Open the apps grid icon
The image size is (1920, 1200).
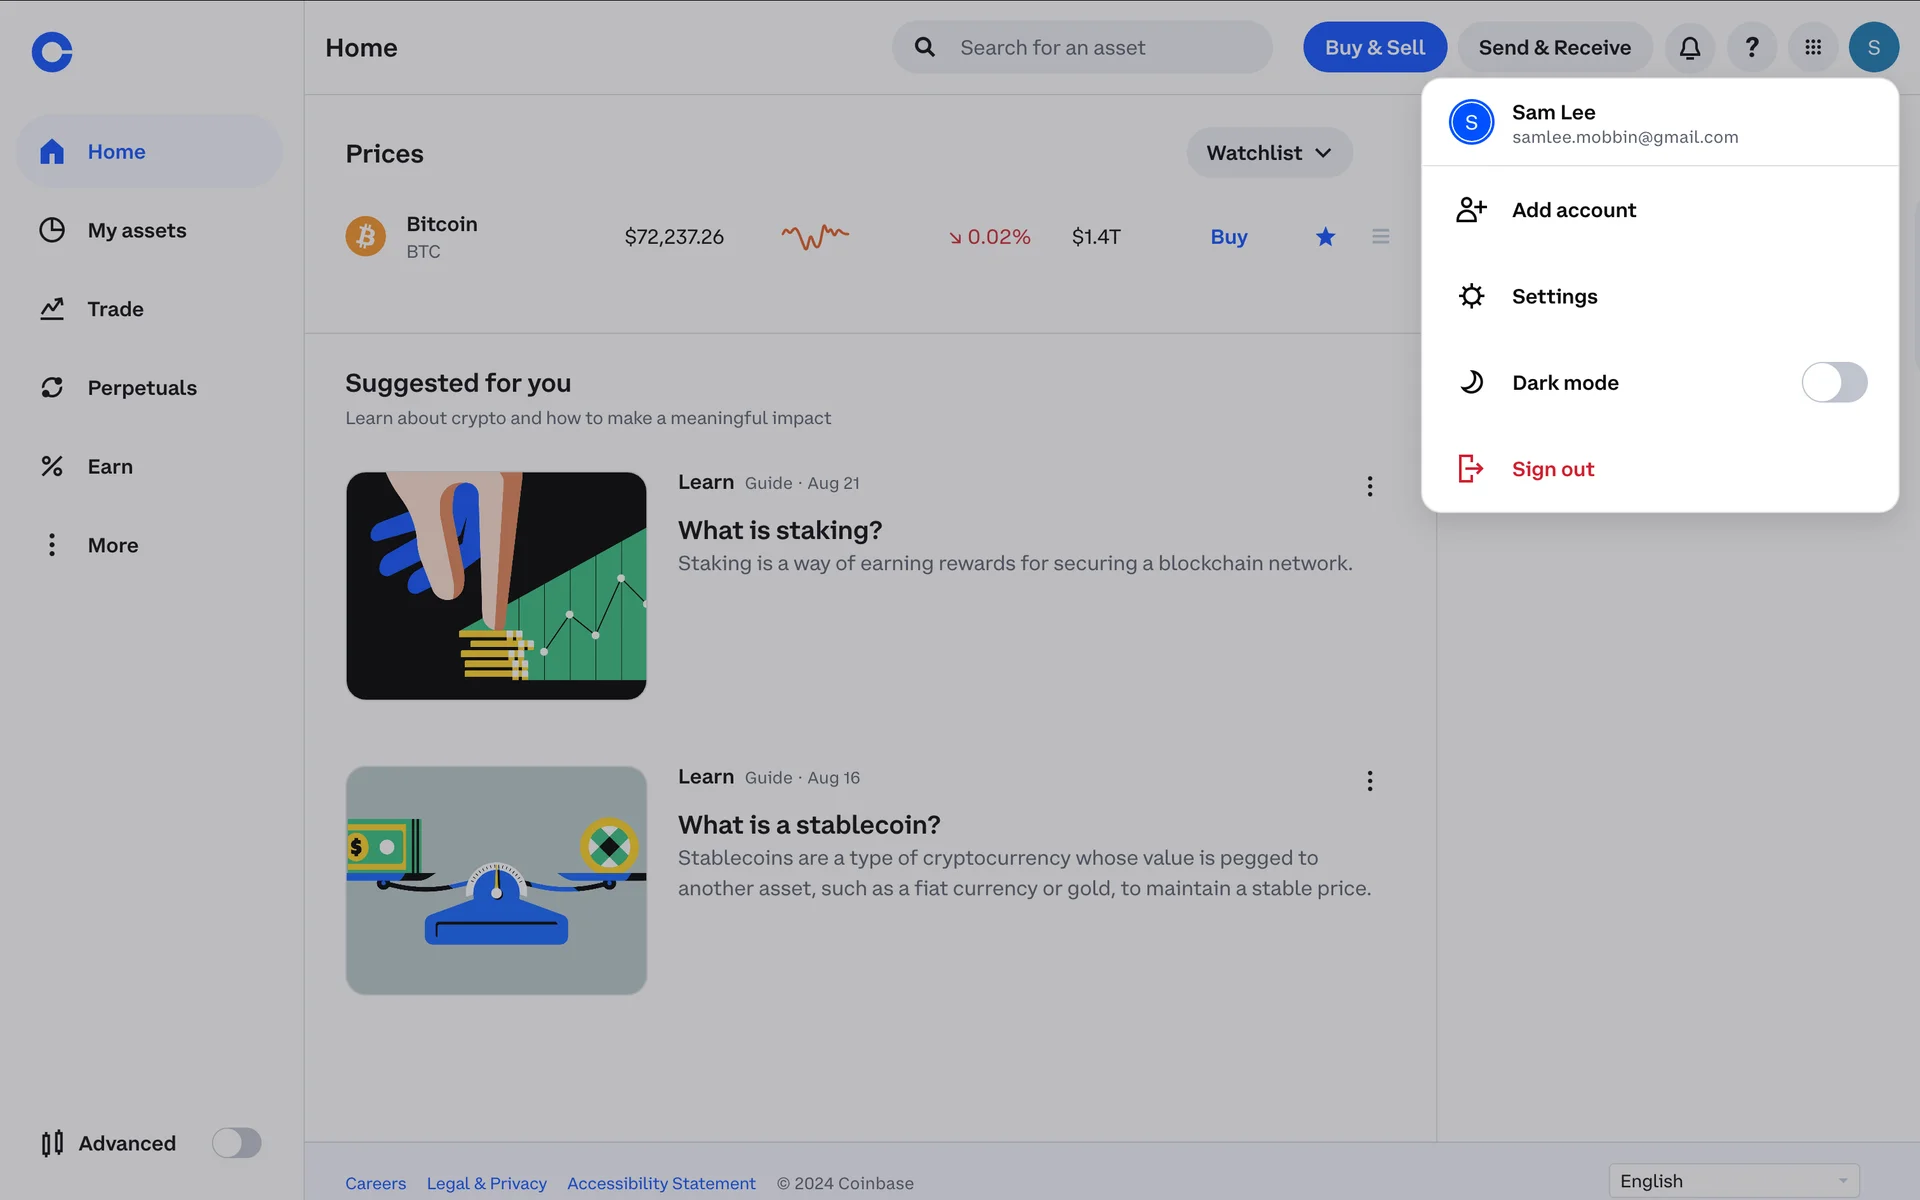pos(1812,47)
